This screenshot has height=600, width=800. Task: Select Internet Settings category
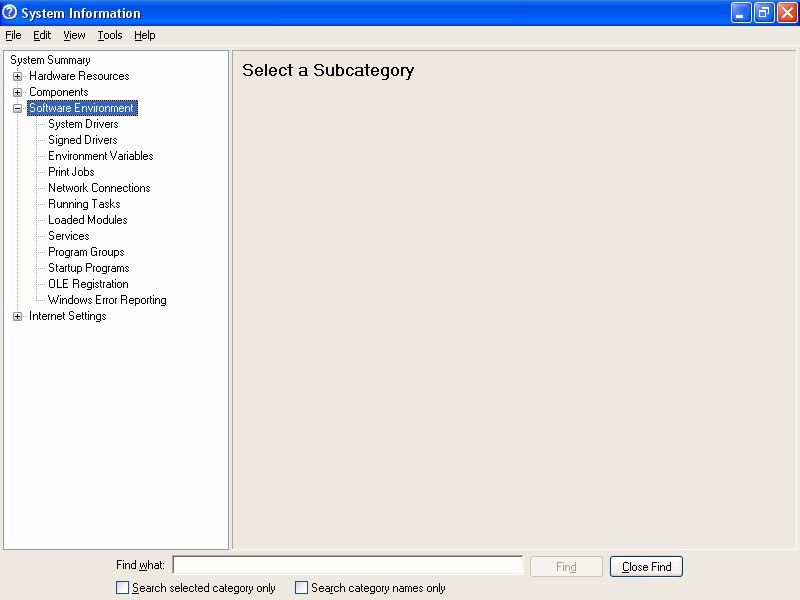tap(67, 316)
